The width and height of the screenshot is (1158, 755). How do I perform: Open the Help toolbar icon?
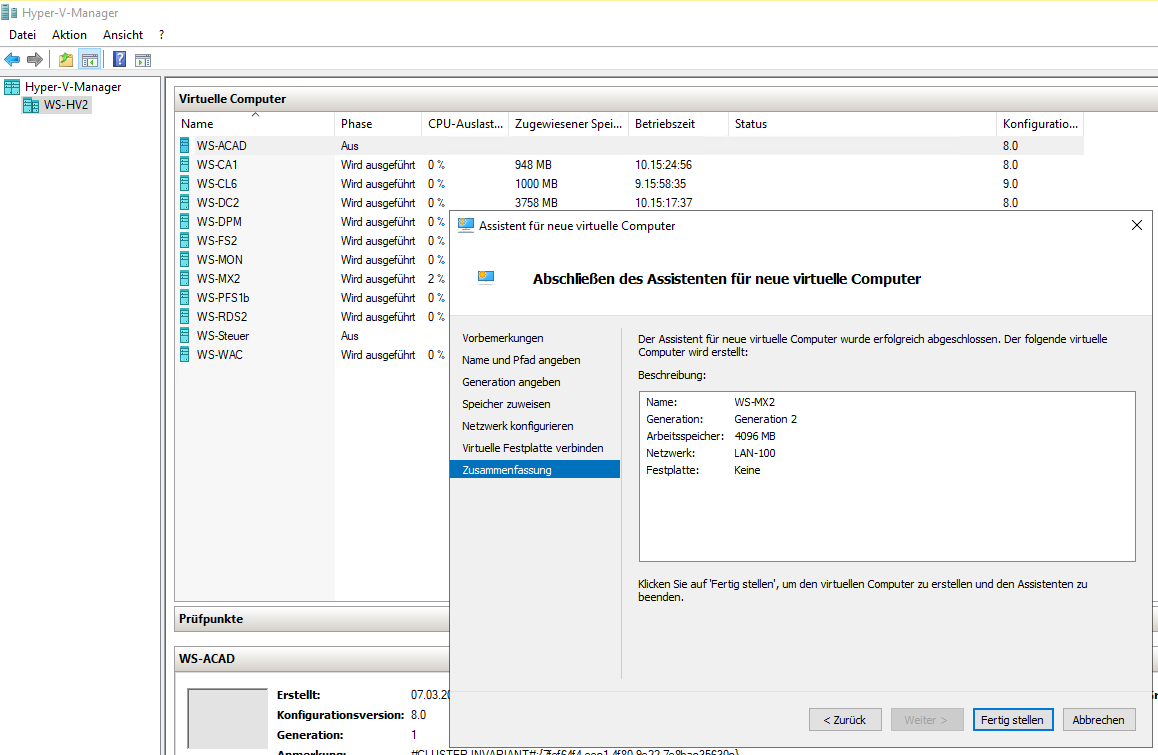[x=119, y=60]
